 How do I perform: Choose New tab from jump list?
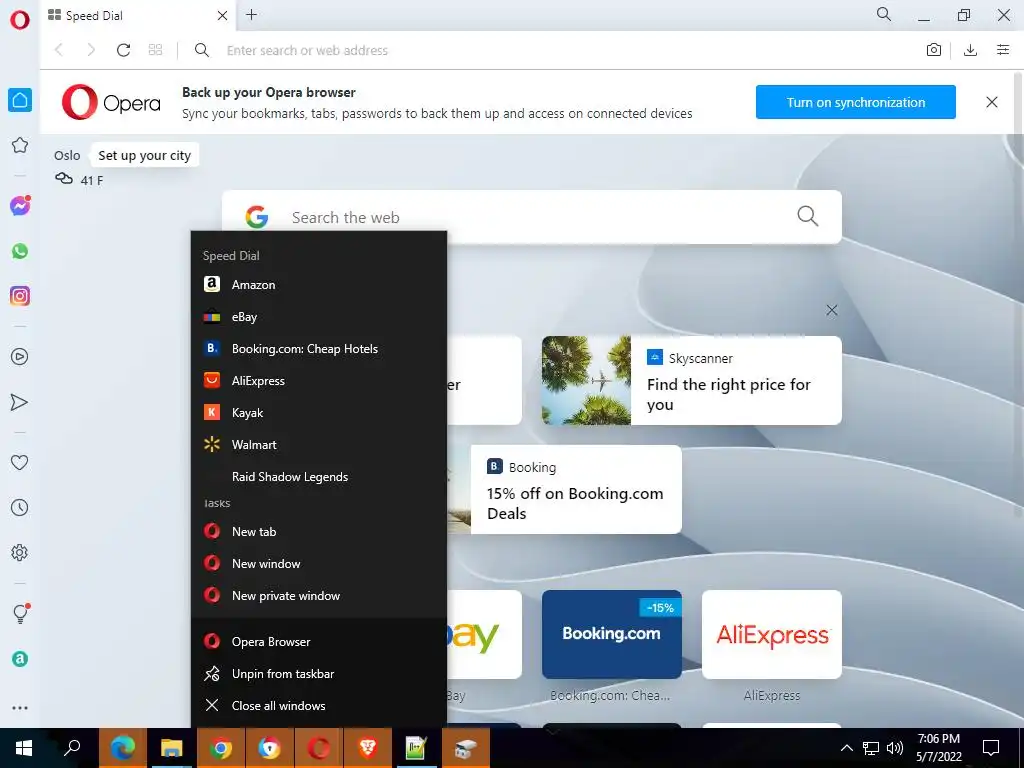pyautogui.click(x=319, y=532)
